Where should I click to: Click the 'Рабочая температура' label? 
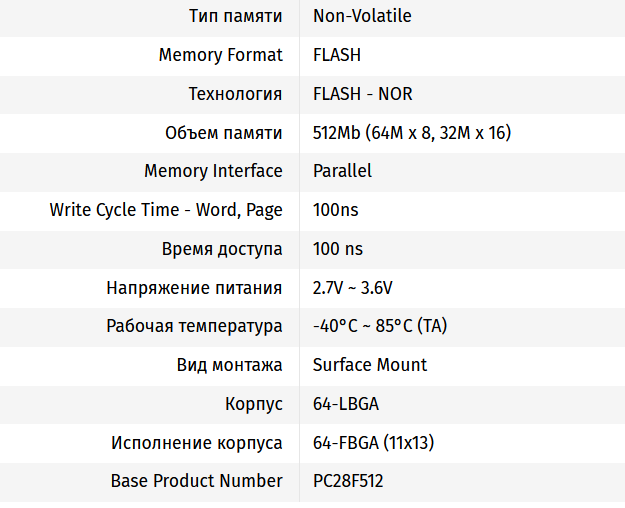pyautogui.click(x=194, y=326)
